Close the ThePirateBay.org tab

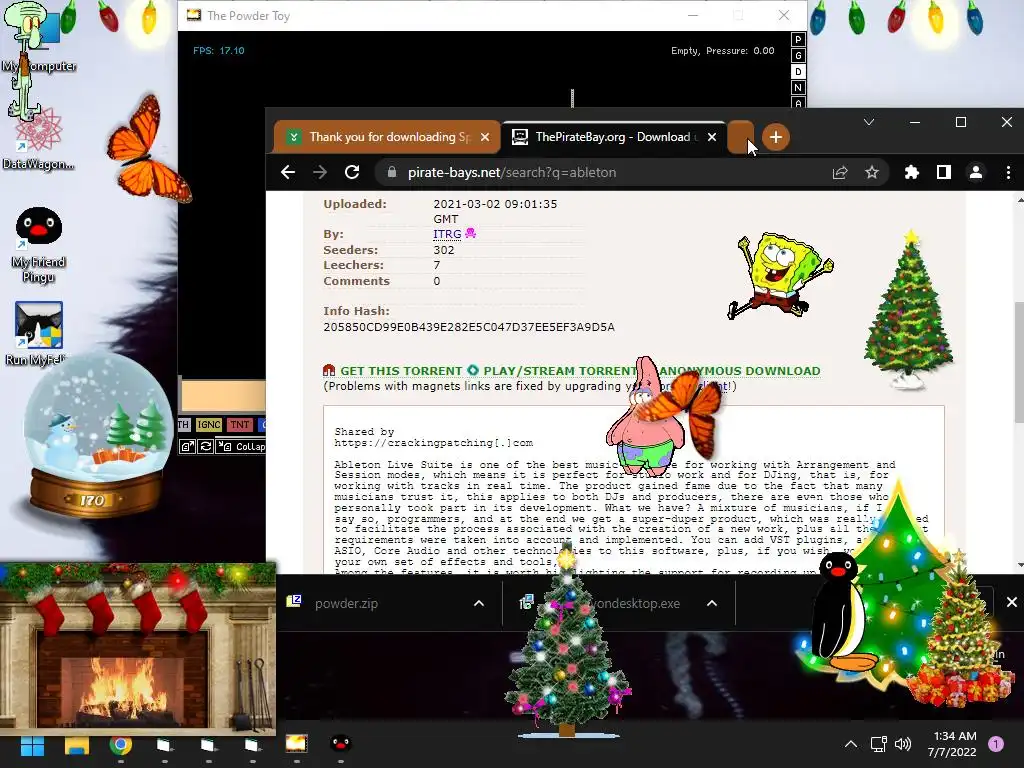tap(712, 137)
